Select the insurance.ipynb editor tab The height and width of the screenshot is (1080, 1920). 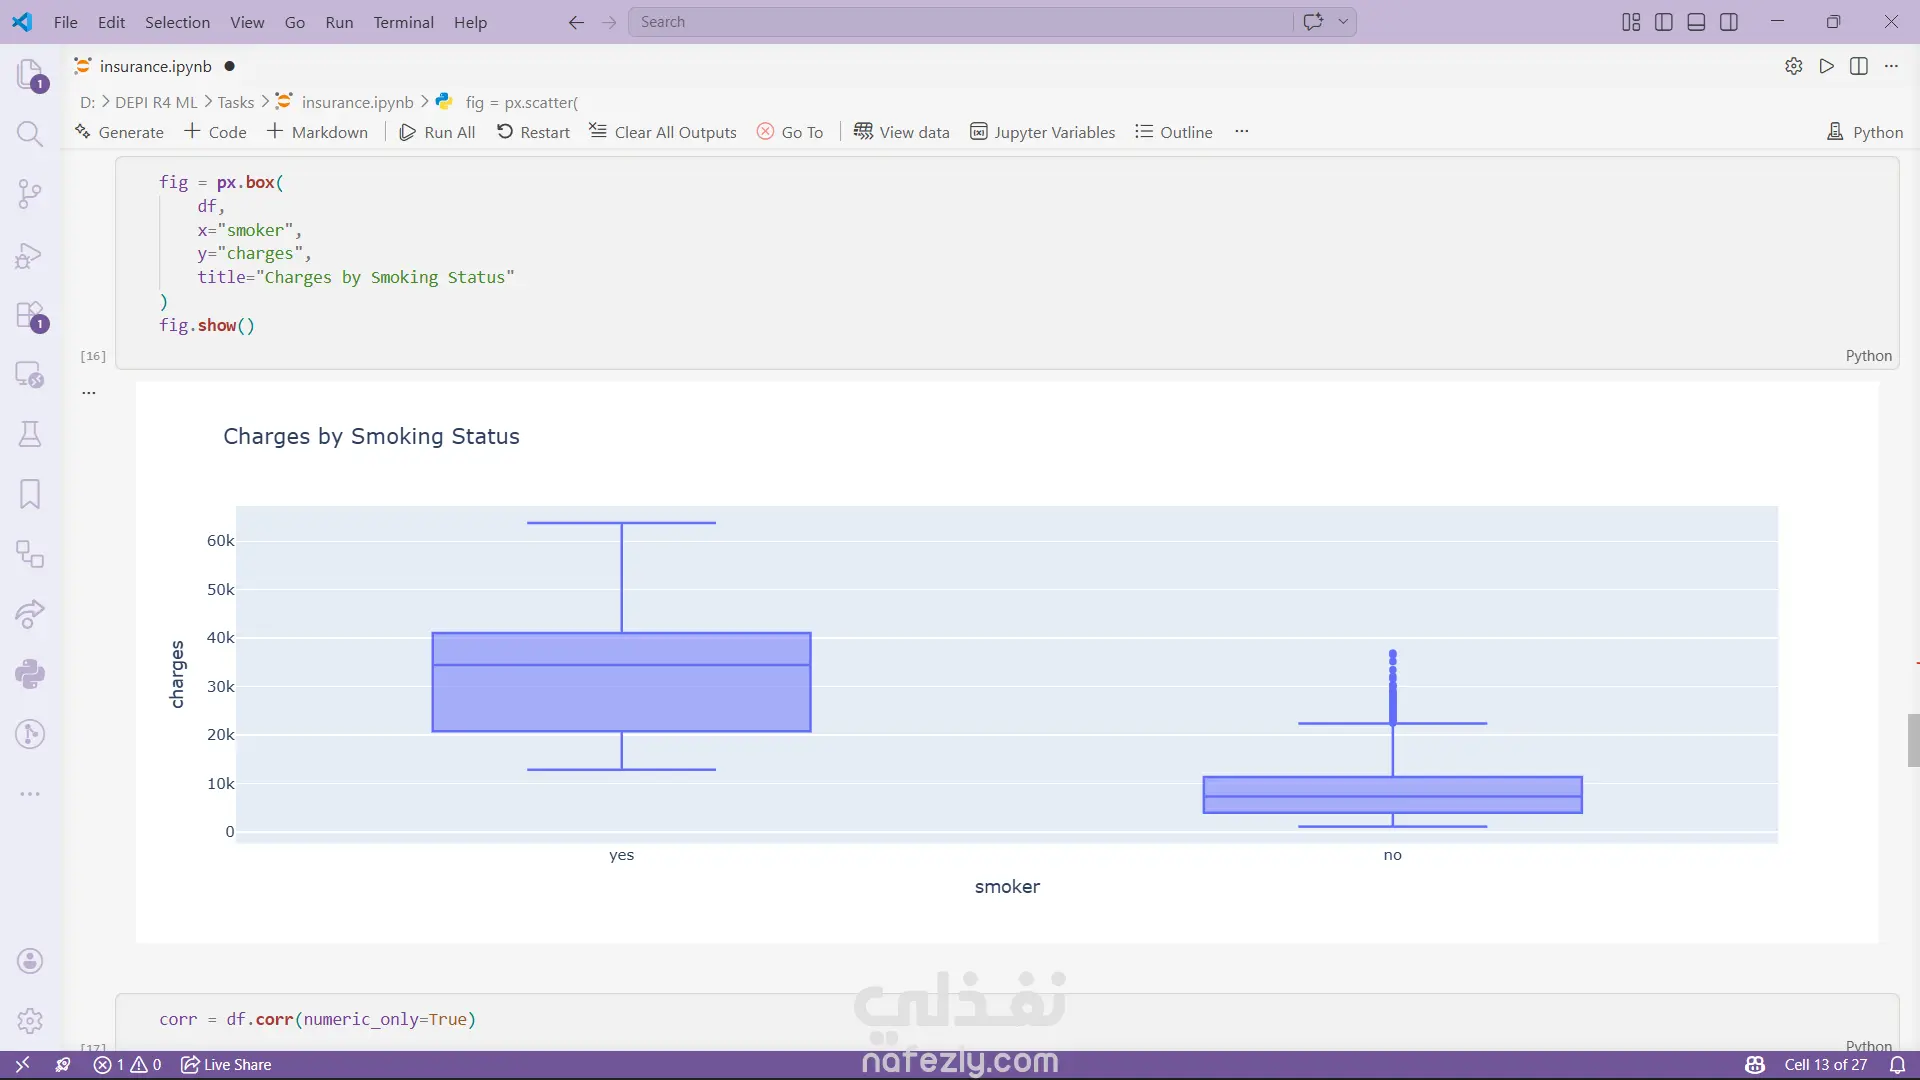click(155, 66)
